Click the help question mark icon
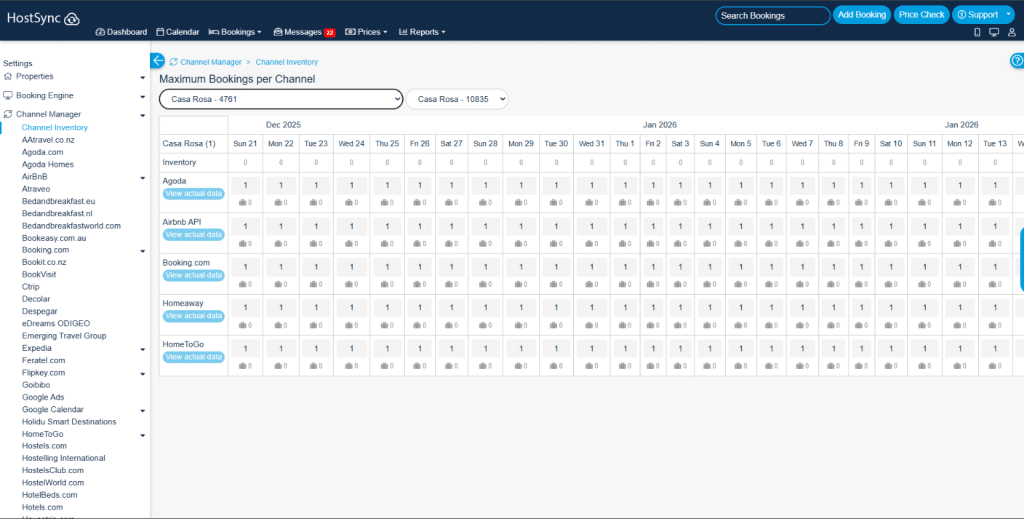Image resolution: width=1024 pixels, height=519 pixels. coord(1017,61)
